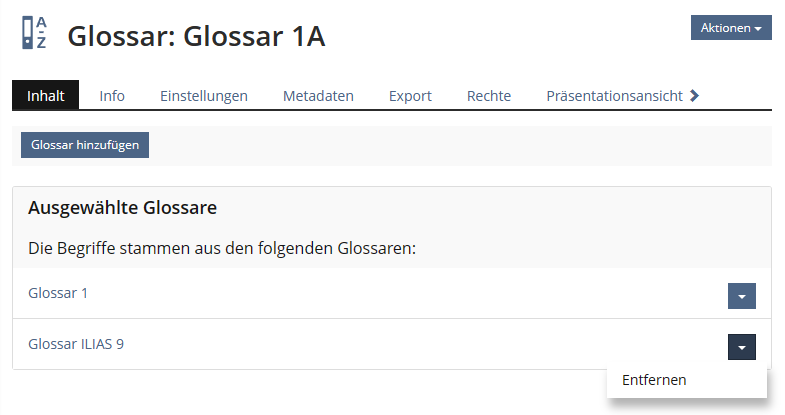Image resolution: width=785 pixels, height=415 pixels.
Task: Click the page title Glossar: Glossar 1A
Action: point(196,36)
